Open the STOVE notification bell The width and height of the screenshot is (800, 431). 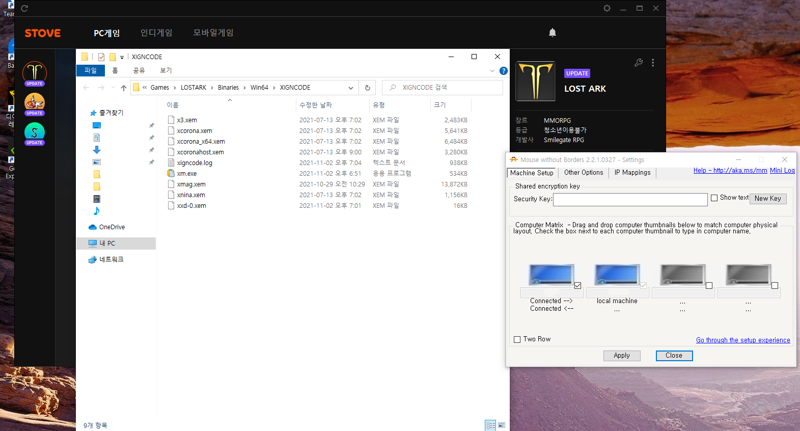click(552, 33)
